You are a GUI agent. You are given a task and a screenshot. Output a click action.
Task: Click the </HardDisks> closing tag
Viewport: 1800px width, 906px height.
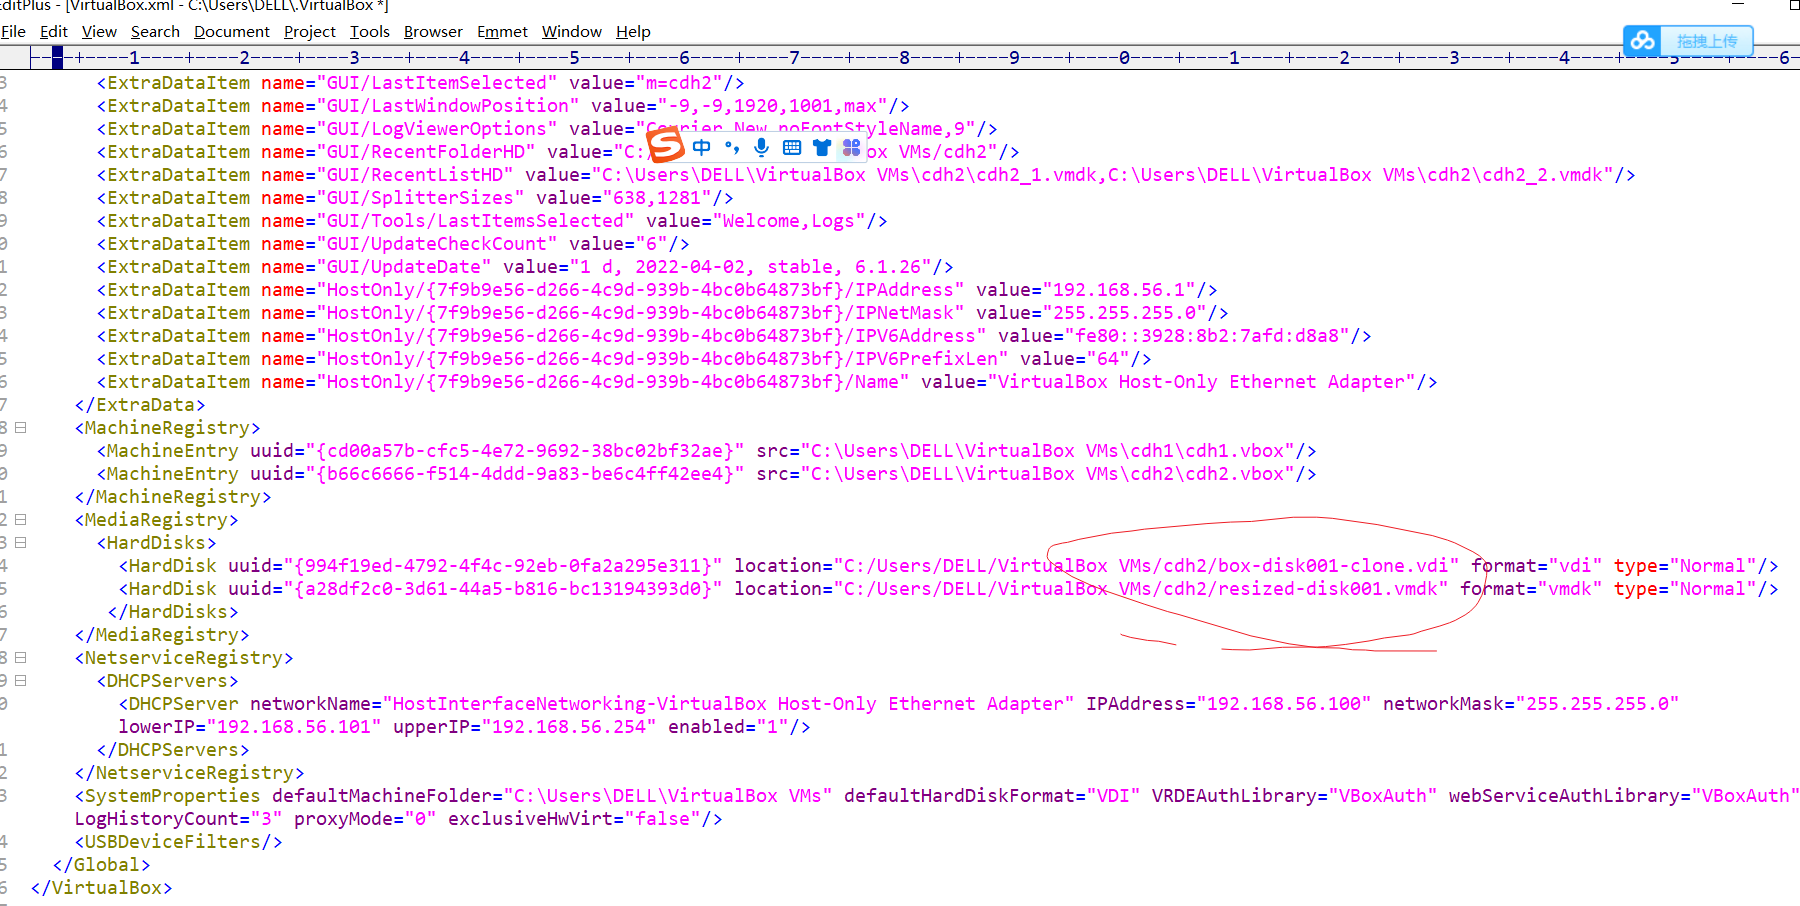point(173,612)
